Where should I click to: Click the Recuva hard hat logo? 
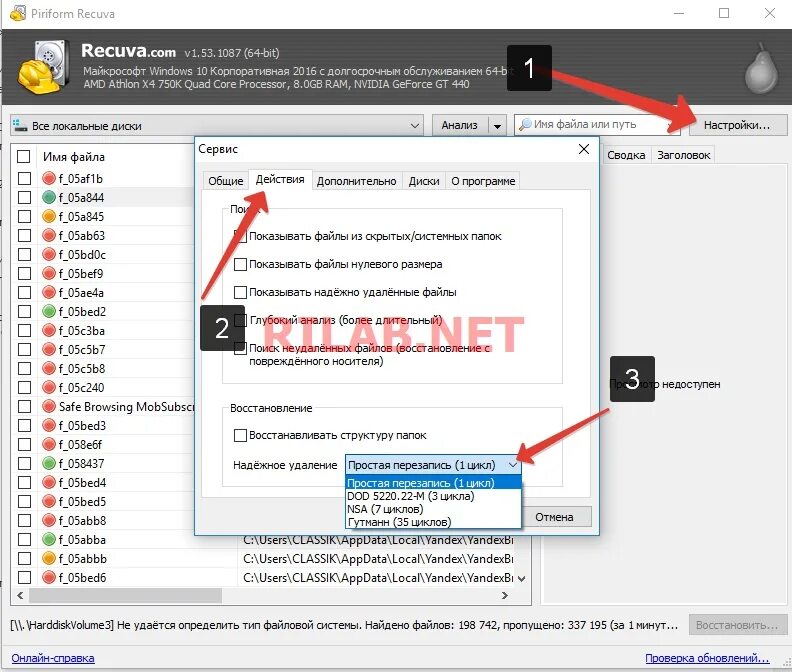pos(43,67)
